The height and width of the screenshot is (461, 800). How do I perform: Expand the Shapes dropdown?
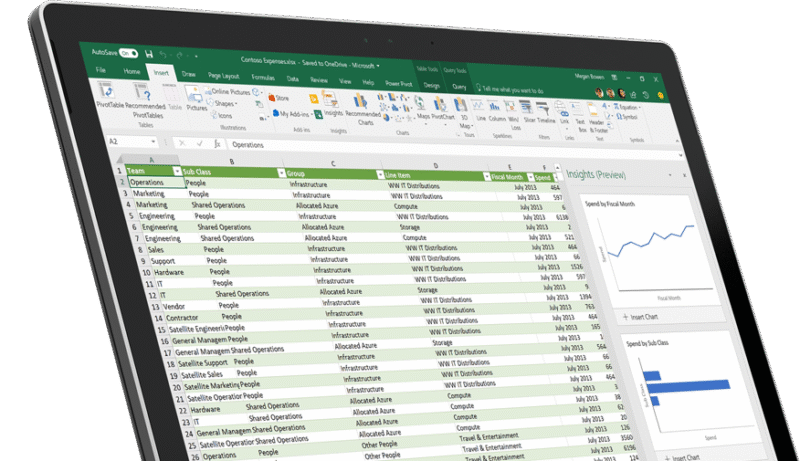click(x=225, y=103)
